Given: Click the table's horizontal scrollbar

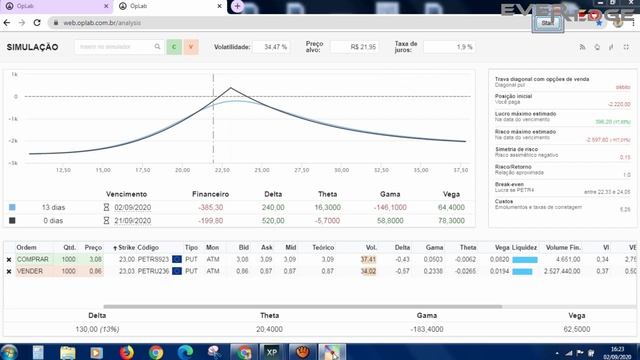Looking at the screenshot, I should pyautogui.click(x=302, y=307).
